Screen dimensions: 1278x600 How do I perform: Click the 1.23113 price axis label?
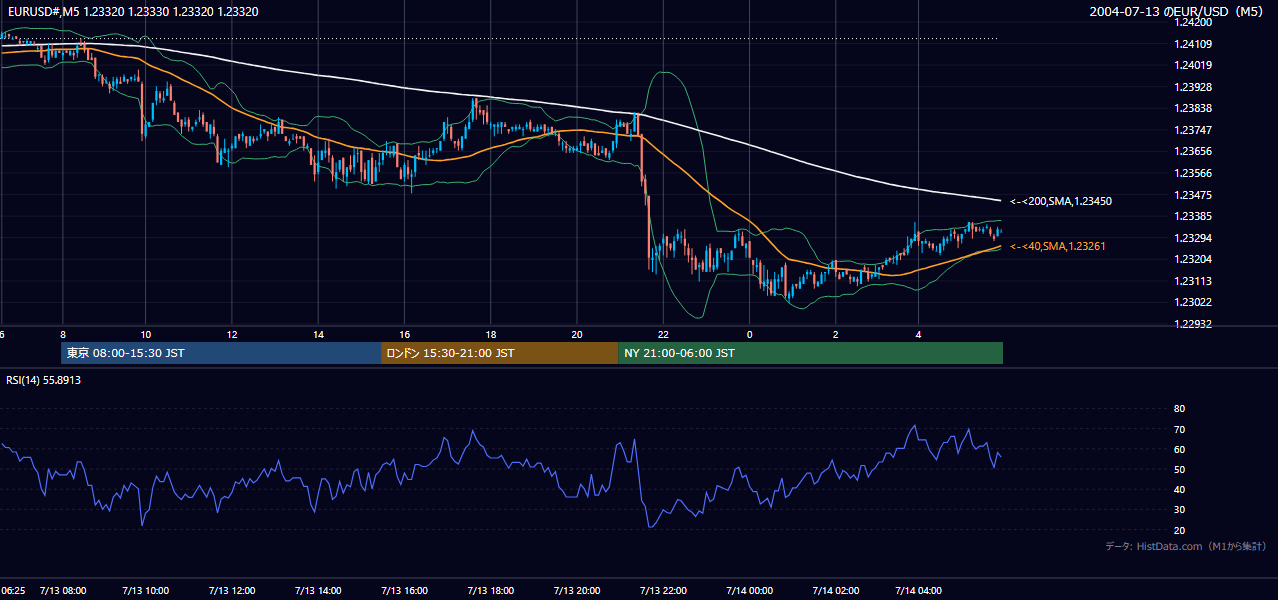point(1193,281)
